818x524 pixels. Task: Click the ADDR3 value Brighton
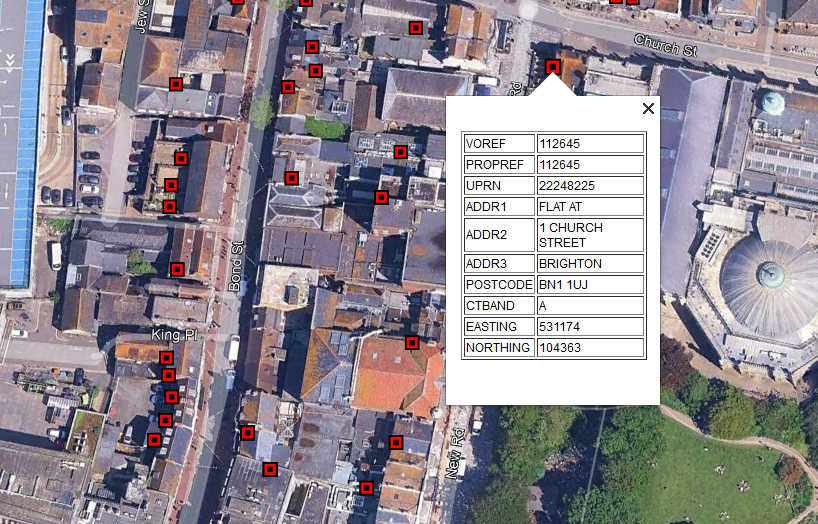tap(589, 264)
